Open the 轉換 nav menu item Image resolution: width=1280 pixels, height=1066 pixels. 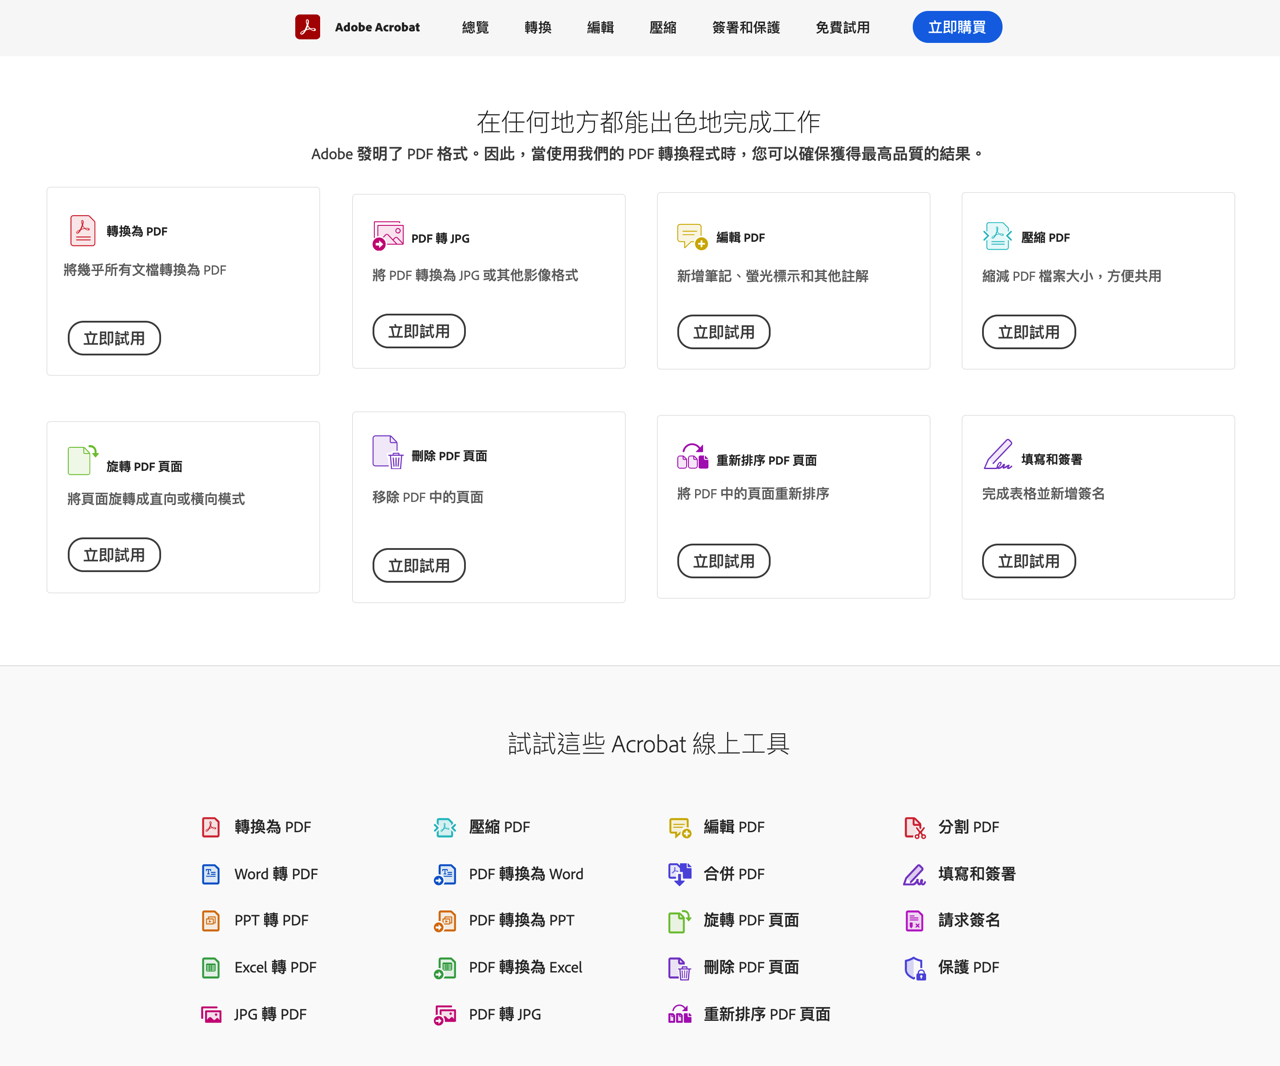(538, 27)
